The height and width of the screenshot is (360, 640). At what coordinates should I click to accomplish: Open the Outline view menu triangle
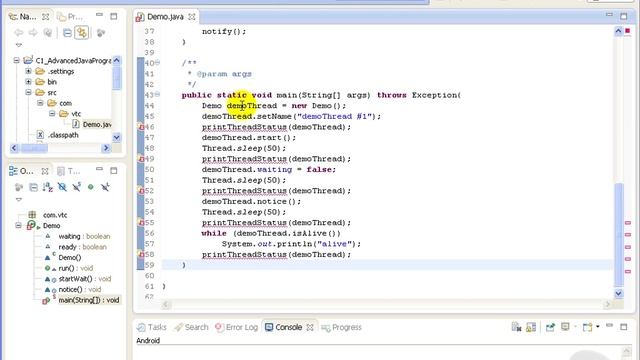[19, 200]
